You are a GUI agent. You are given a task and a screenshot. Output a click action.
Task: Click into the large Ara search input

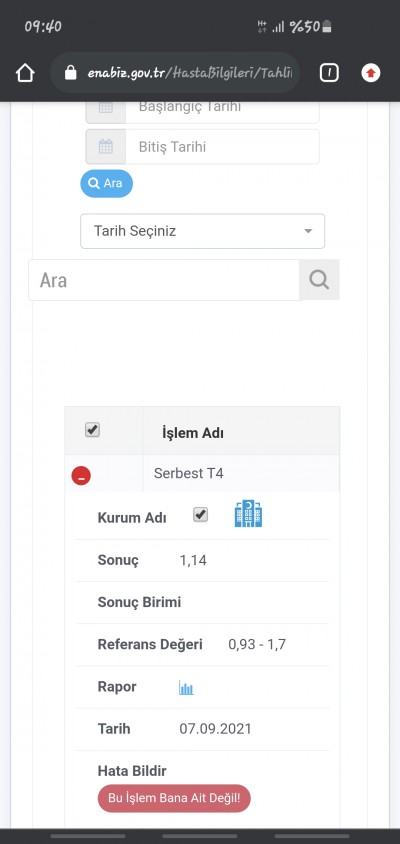pos(164,280)
